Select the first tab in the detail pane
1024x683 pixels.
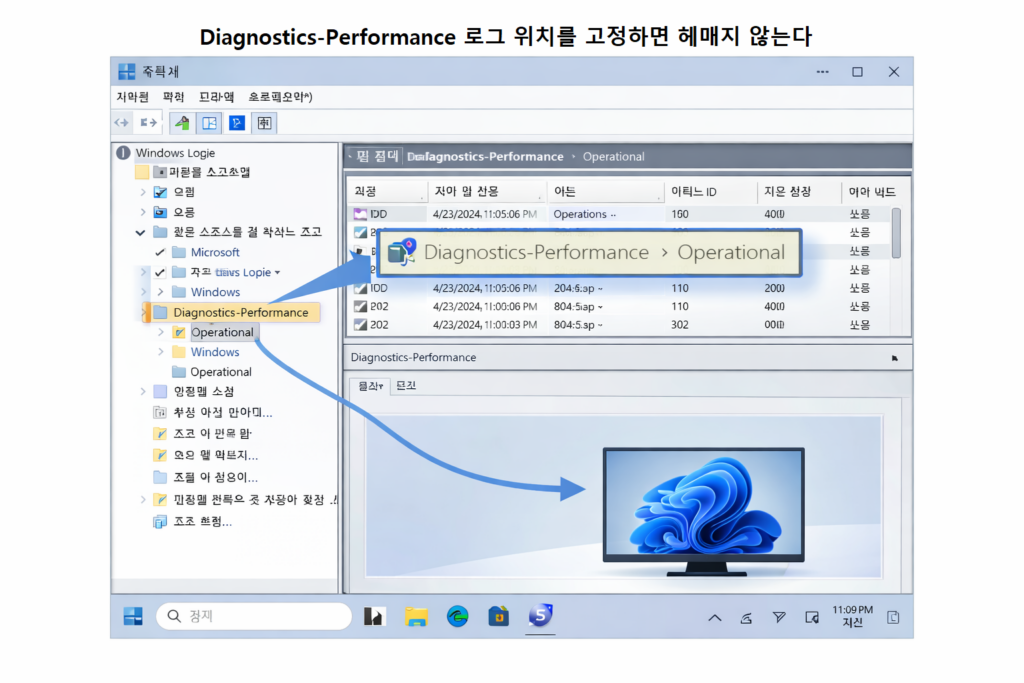(x=370, y=386)
